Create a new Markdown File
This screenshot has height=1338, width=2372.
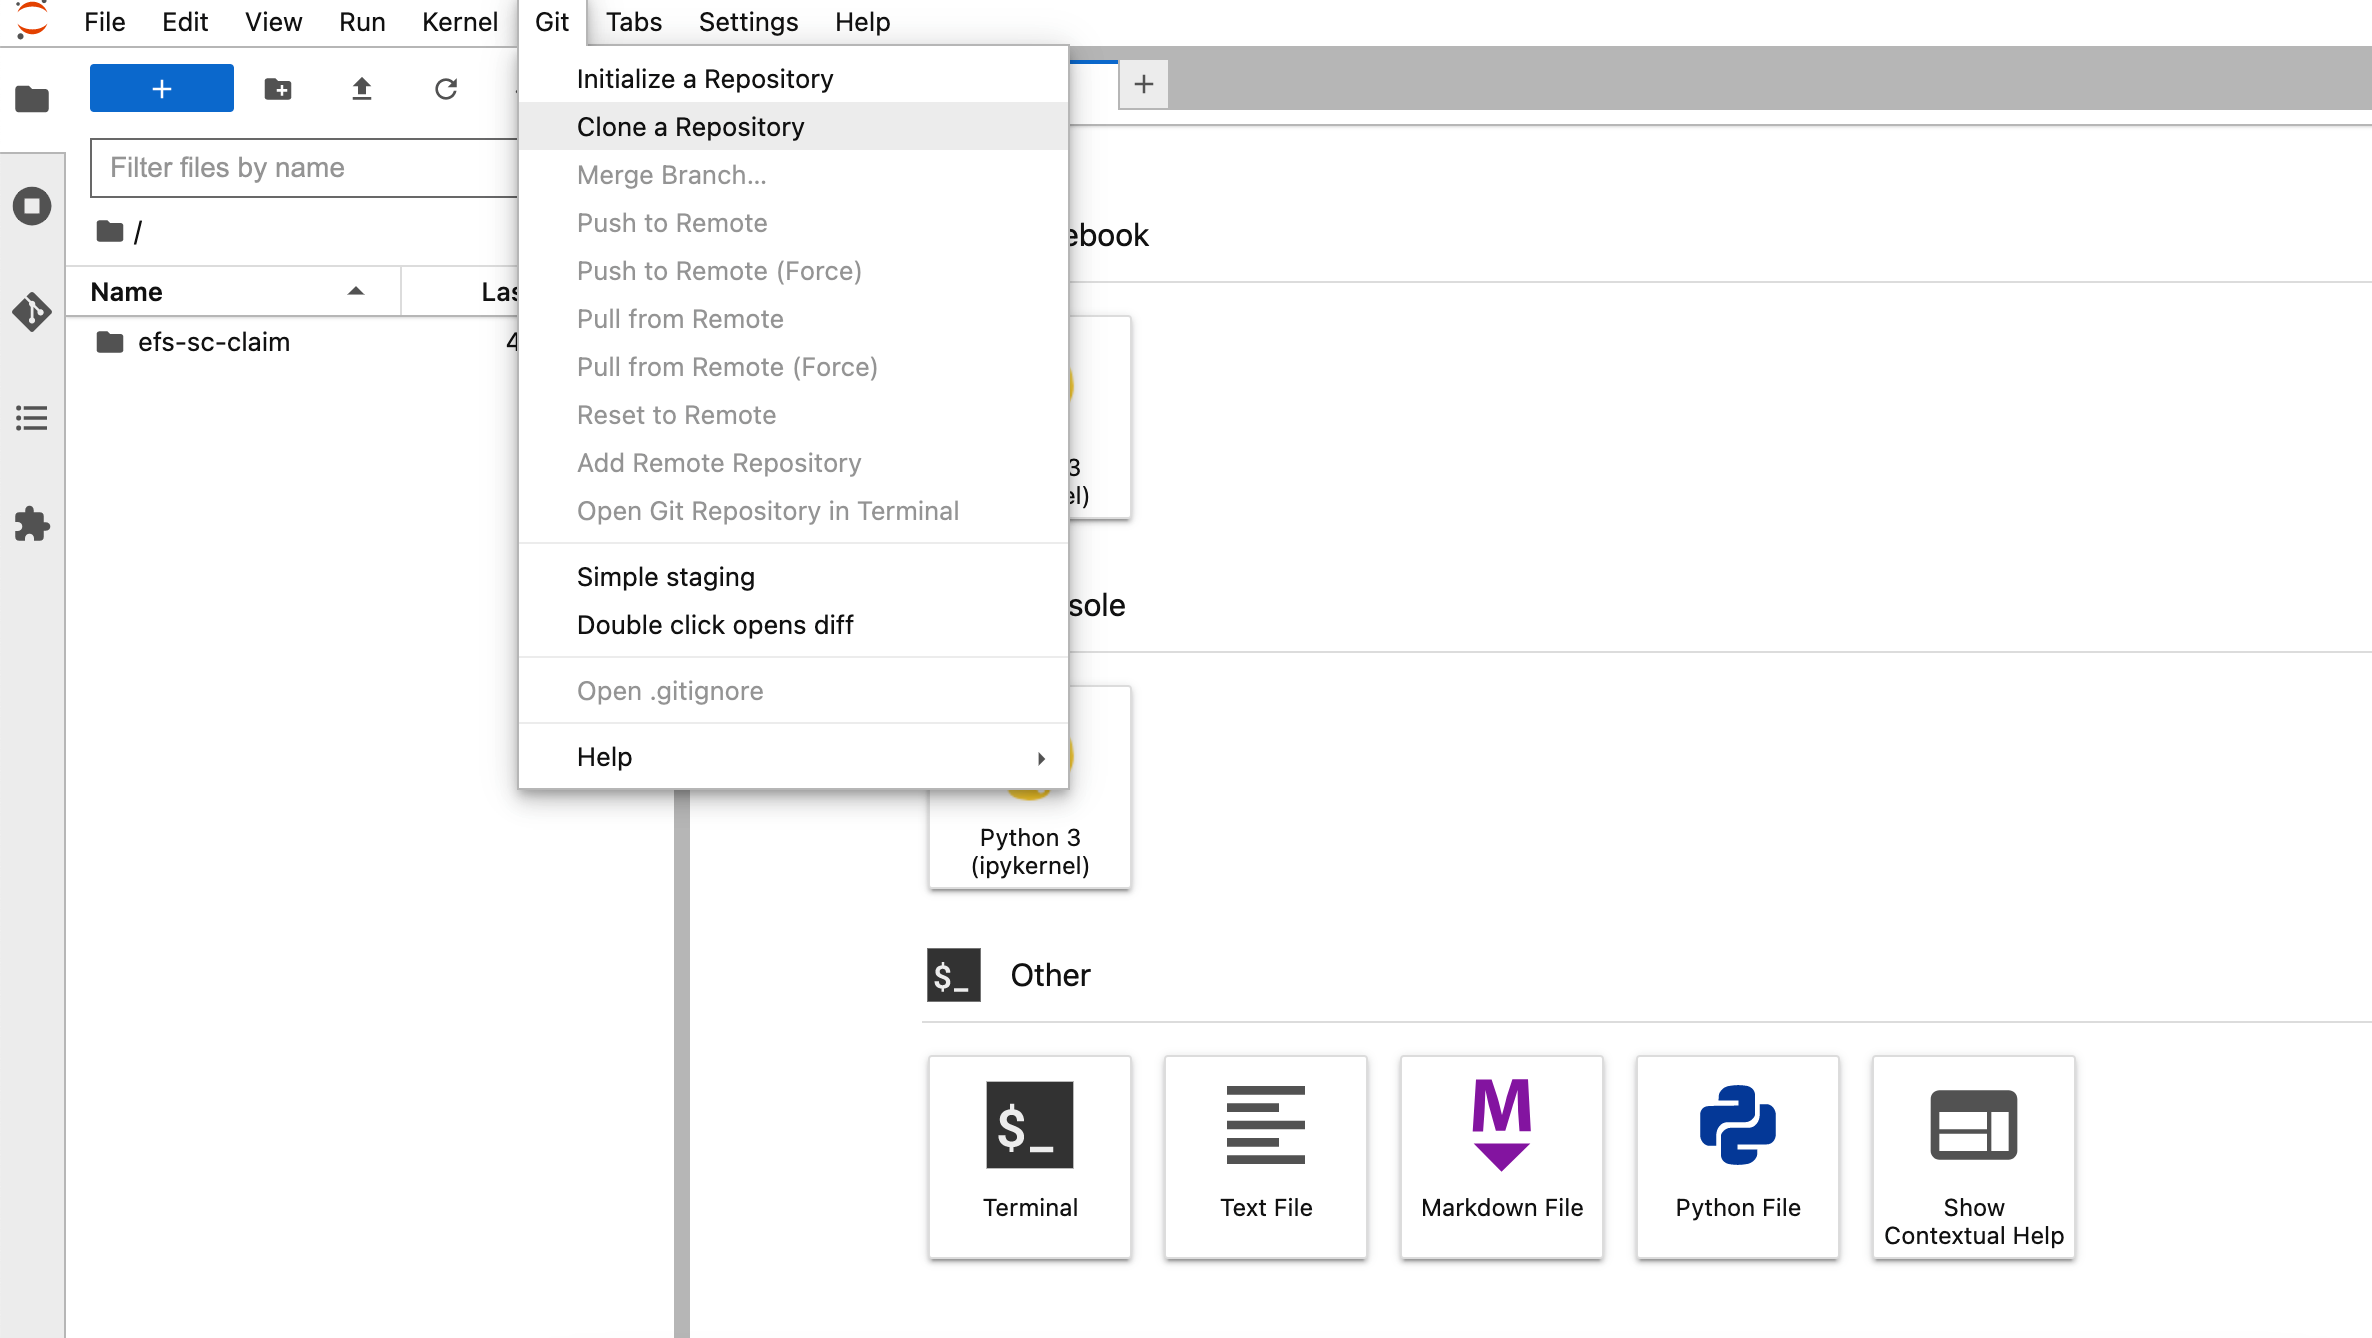[1502, 1156]
